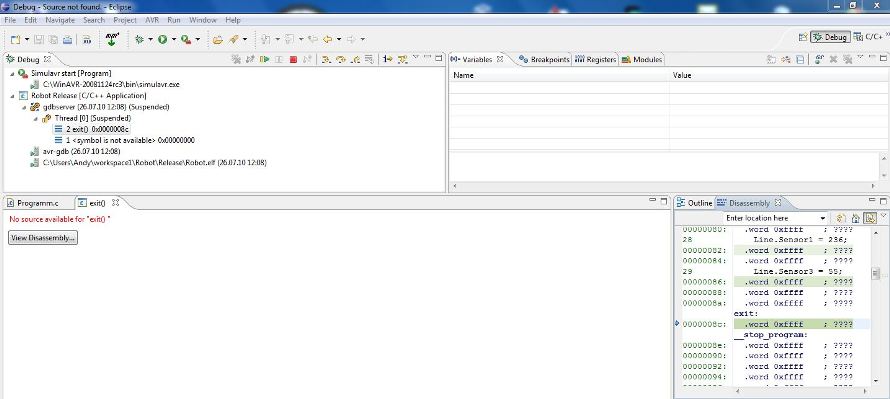Toggle Instruction Stepping Mode
The width and height of the screenshot is (890, 399).
click(x=388, y=59)
